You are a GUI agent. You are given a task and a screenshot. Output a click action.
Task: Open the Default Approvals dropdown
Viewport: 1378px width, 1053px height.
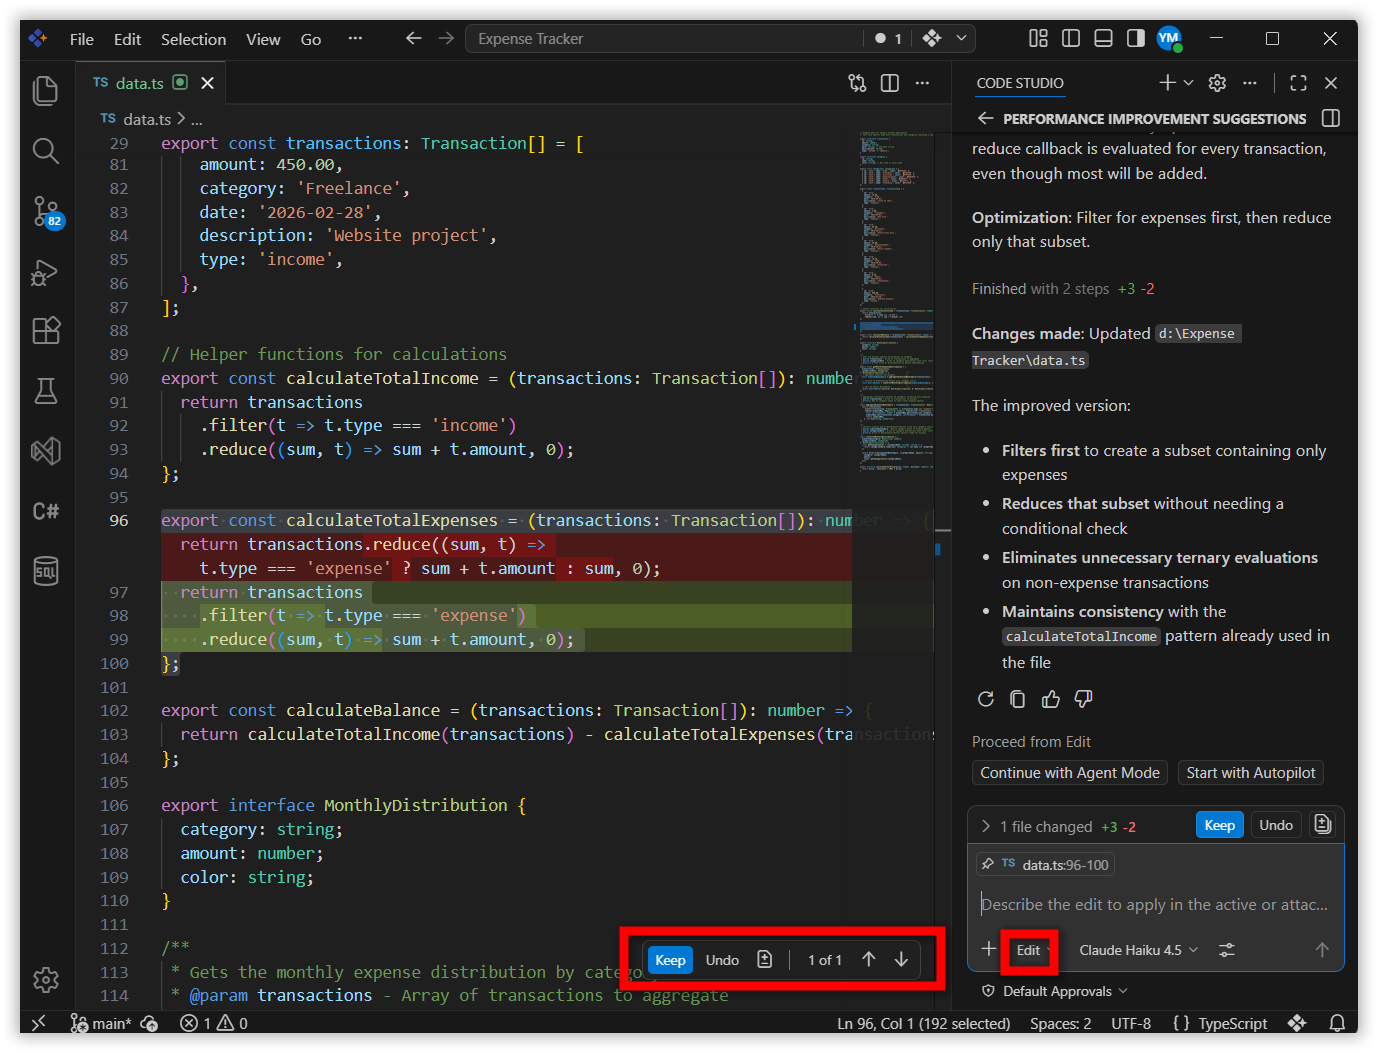pyautogui.click(x=1056, y=991)
